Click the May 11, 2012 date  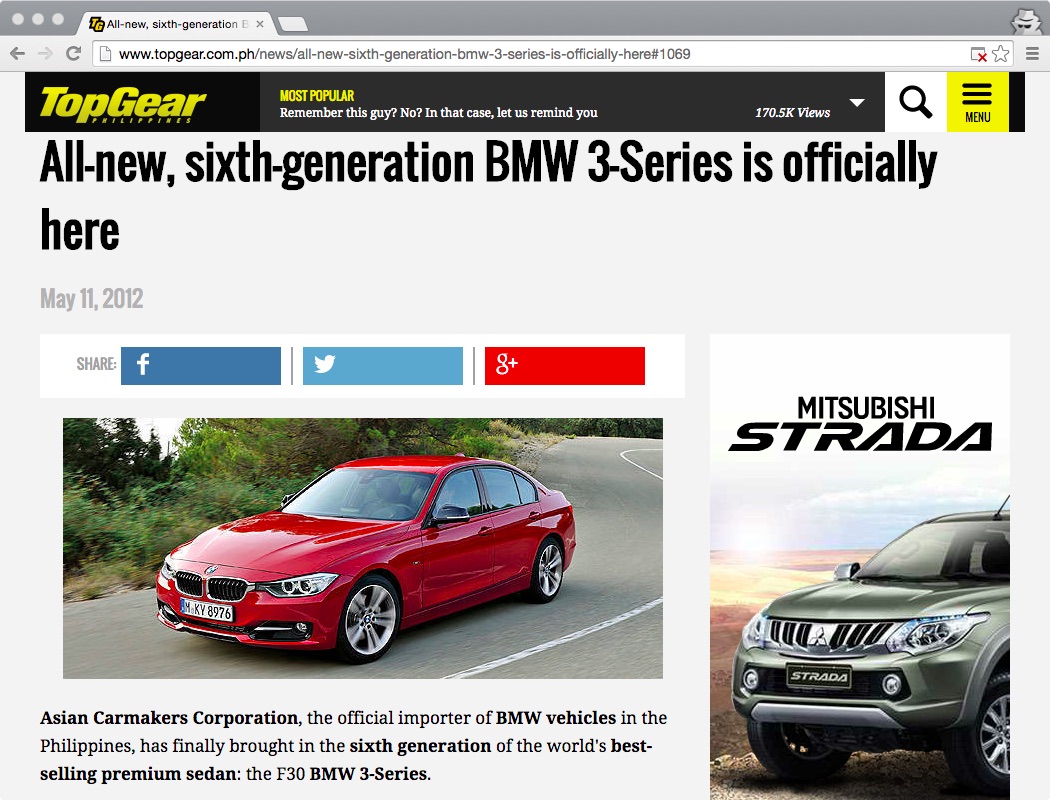pos(92,299)
